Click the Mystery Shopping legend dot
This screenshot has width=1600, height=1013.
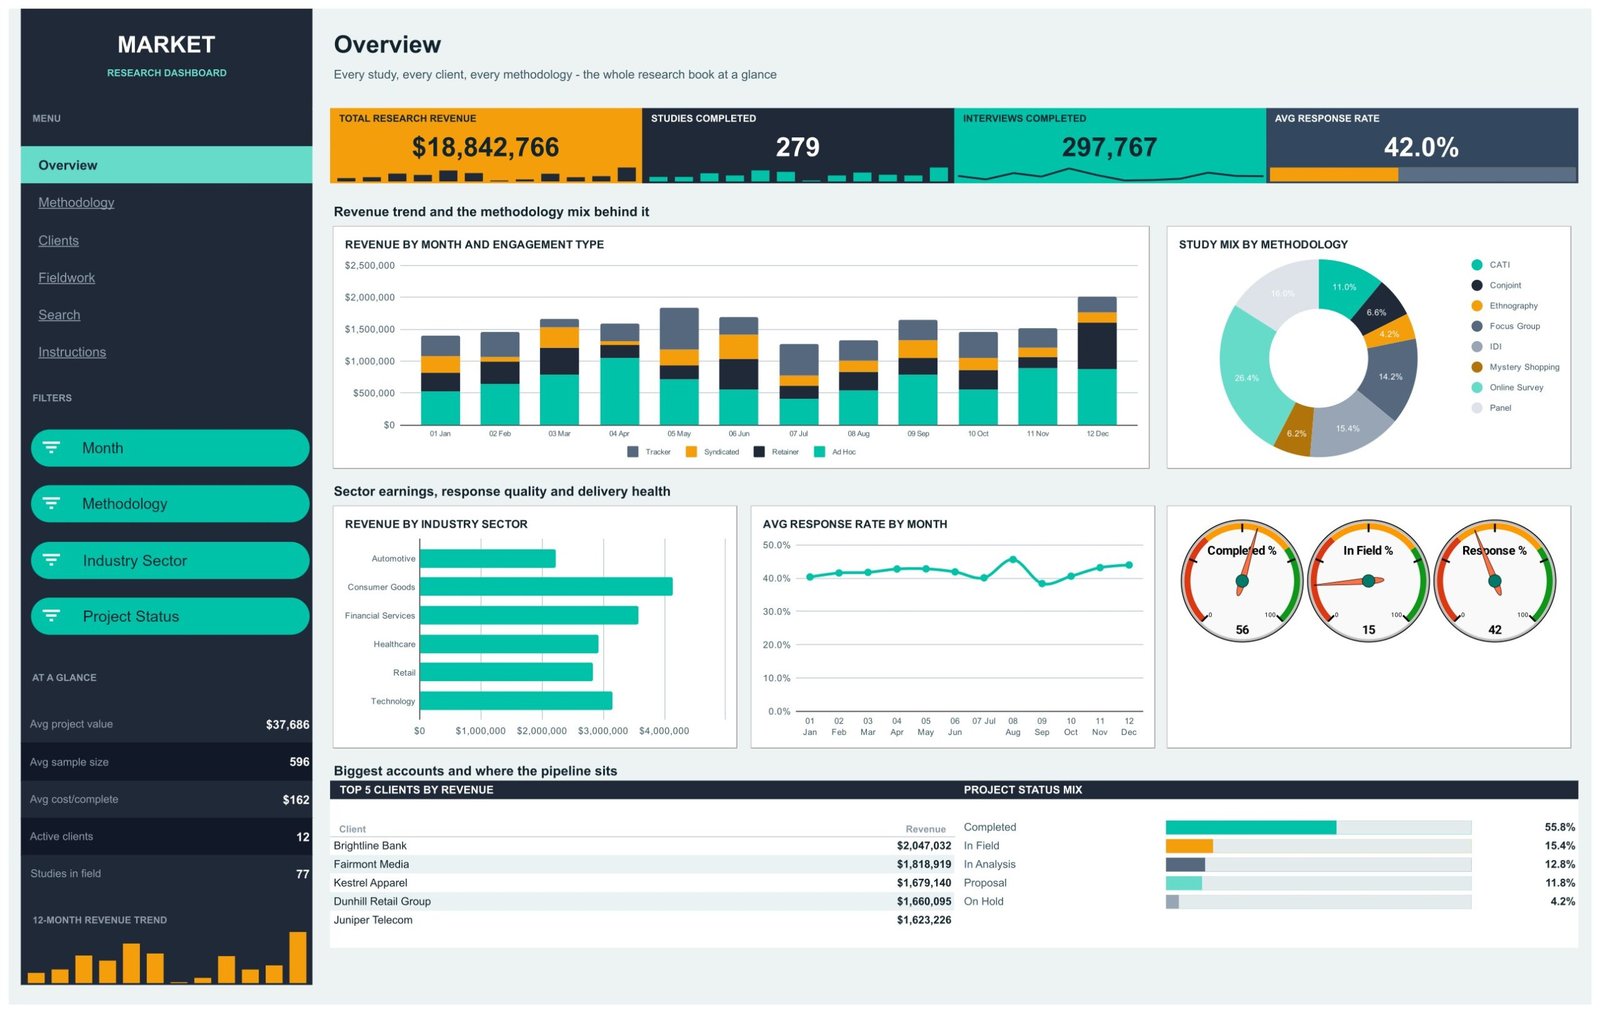[x=1477, y=367]
